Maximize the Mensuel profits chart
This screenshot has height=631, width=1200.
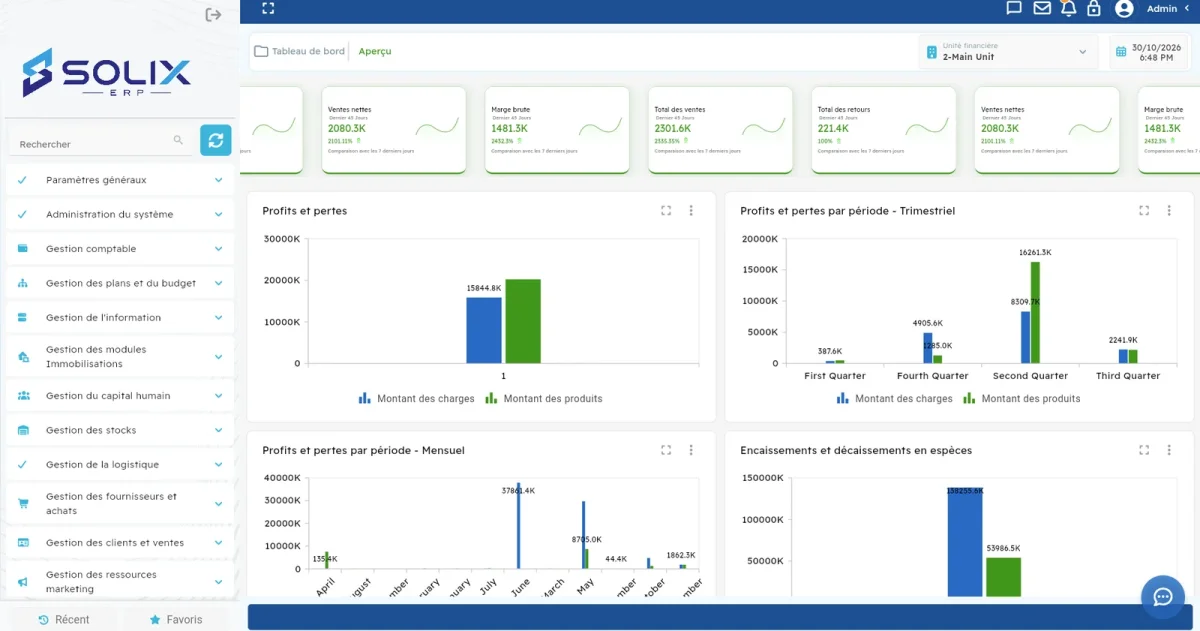(666, 450)
